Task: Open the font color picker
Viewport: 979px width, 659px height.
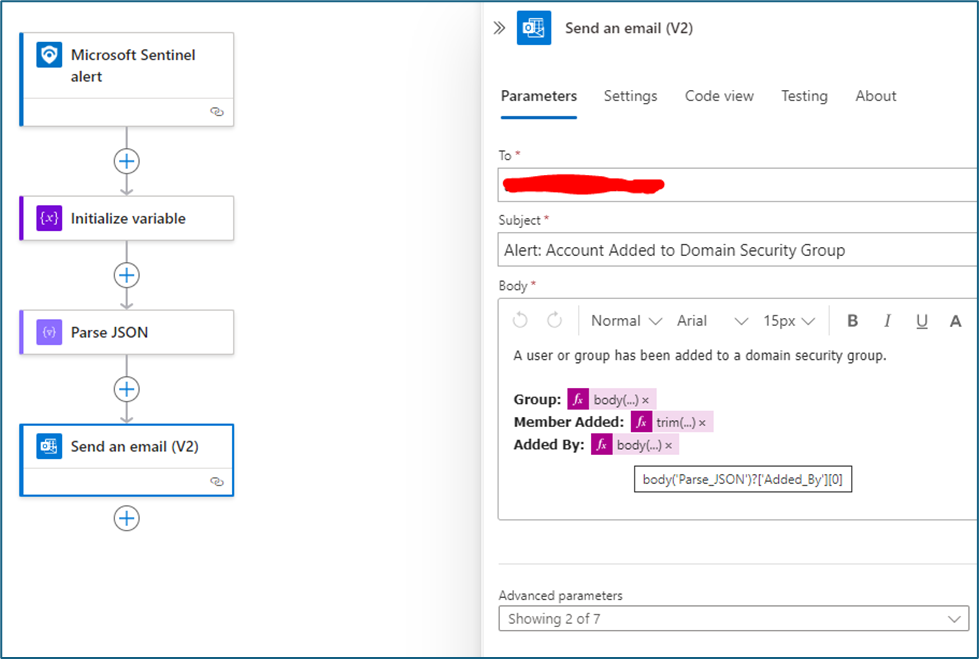Action: coord(956,321)
